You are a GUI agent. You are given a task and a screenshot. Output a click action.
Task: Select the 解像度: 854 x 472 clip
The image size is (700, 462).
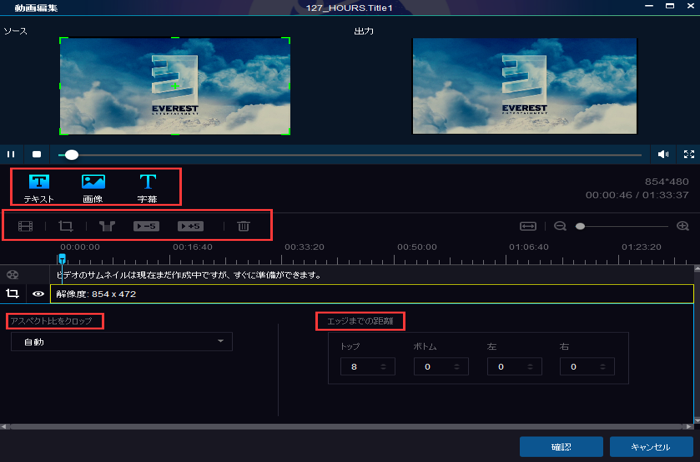pyautogui.click(x=372, y=294)
